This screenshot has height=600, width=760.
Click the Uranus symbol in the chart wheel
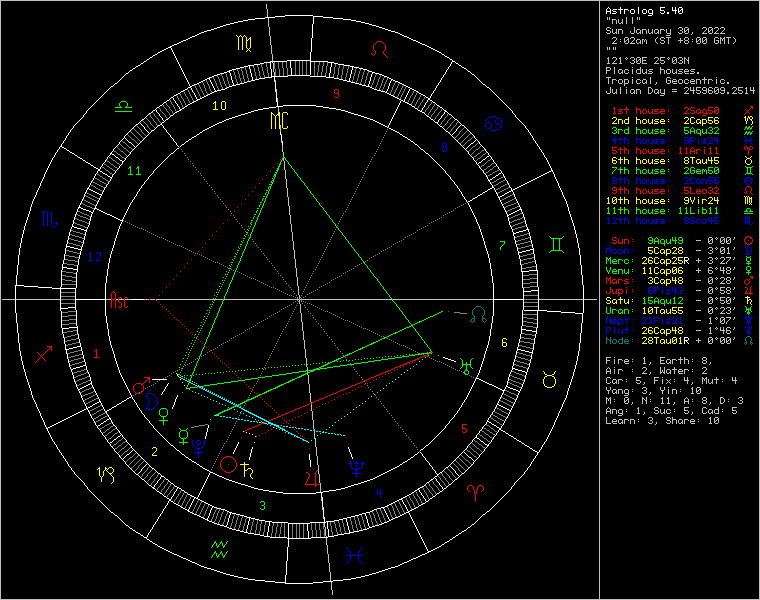466,366
